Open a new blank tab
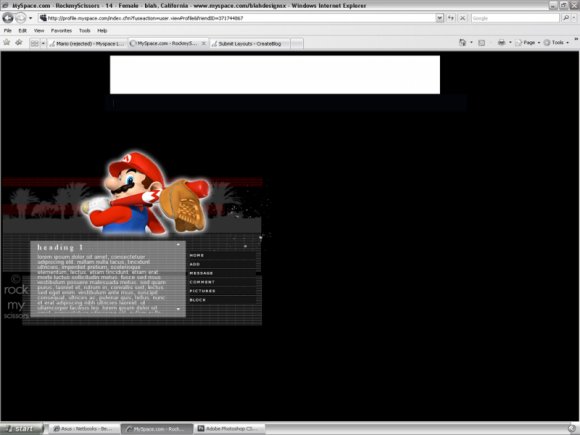The height and width of the screenshot is (435, 580). point(297,44)
